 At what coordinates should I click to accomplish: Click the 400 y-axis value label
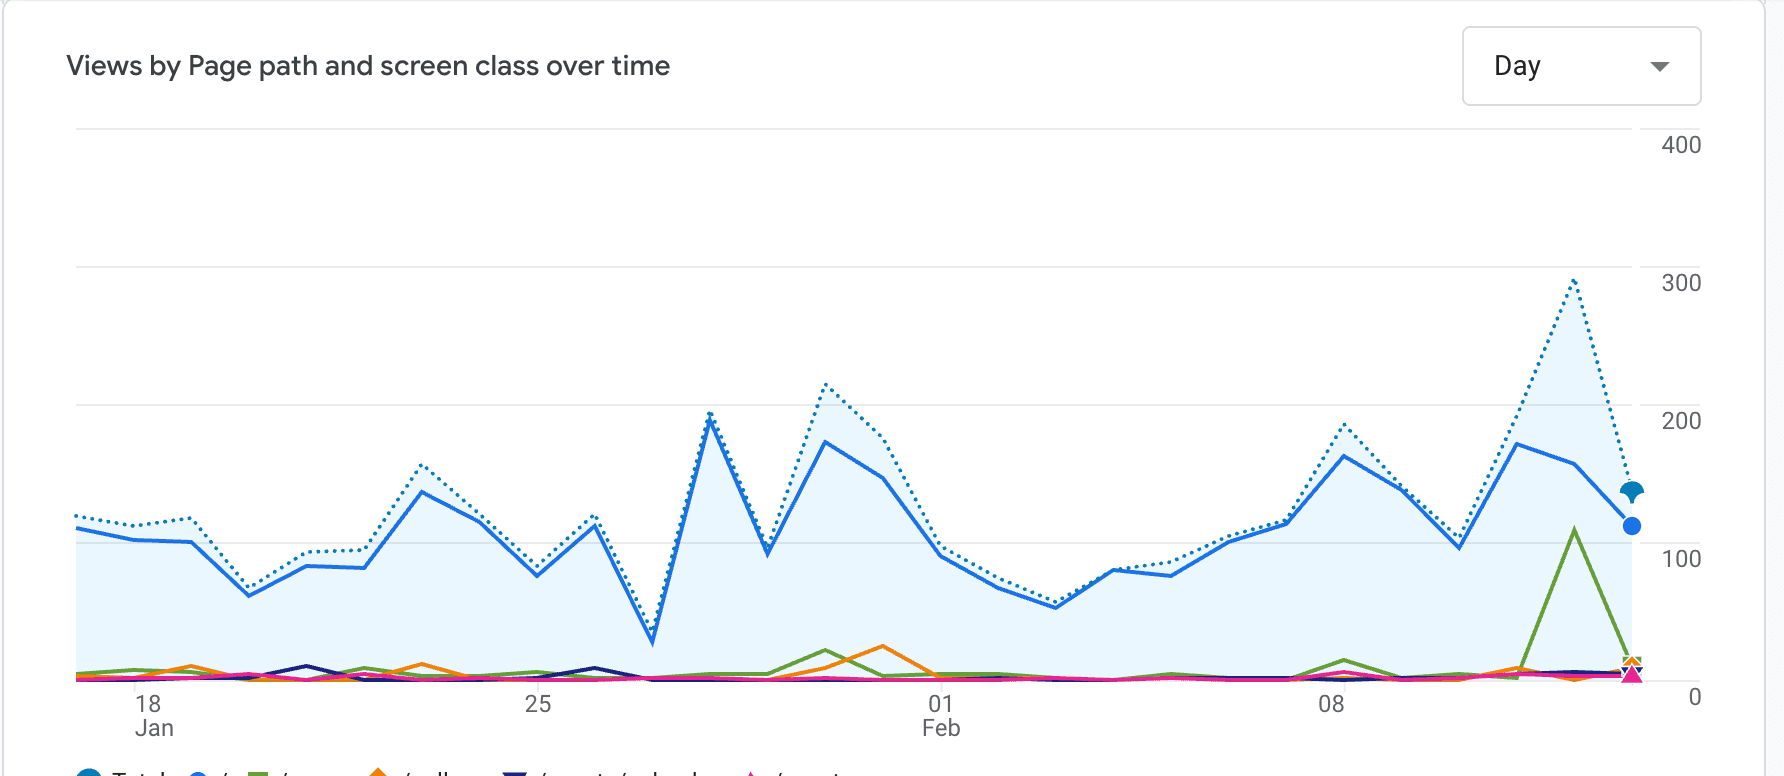pos(1681,145)
